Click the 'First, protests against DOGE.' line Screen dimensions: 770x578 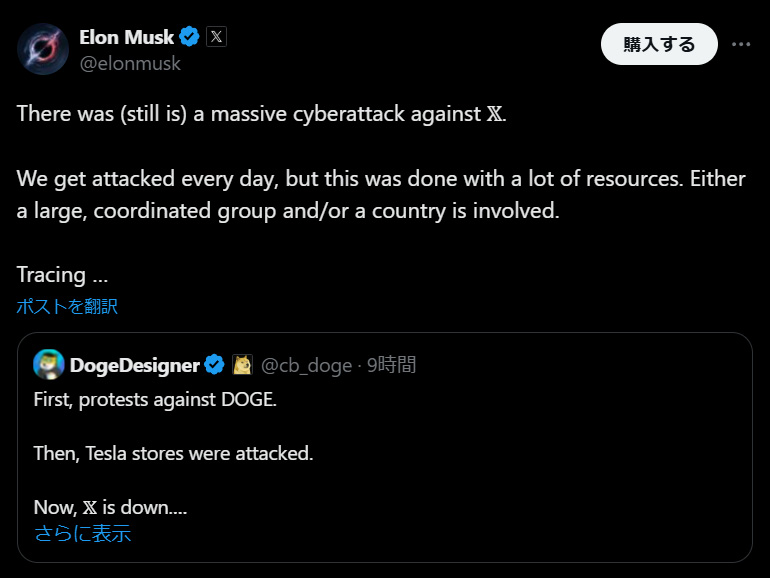(x=155, y=398)
